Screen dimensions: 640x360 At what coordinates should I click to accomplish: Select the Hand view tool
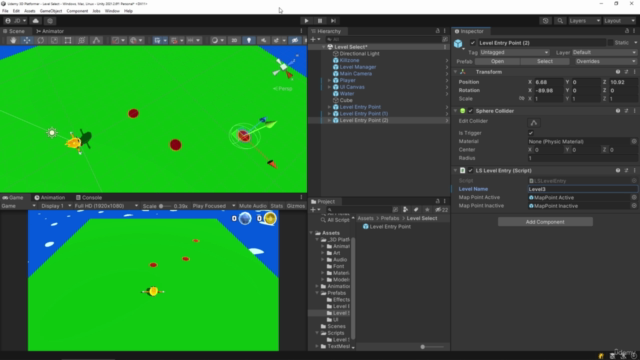tap(13, 40)
